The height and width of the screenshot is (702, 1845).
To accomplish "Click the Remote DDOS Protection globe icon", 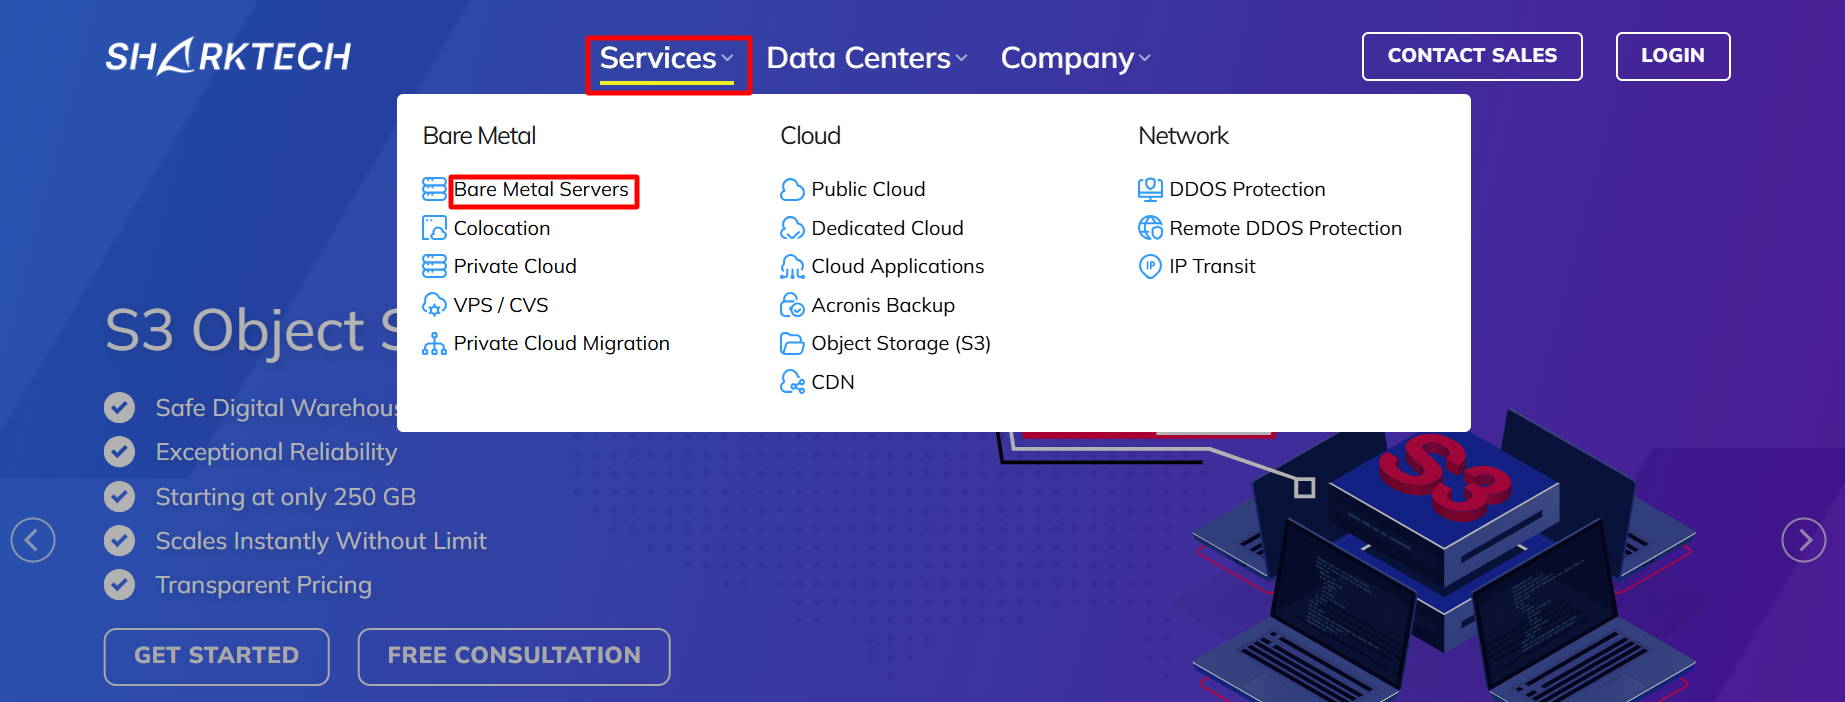I will (x=1150, y=228).
